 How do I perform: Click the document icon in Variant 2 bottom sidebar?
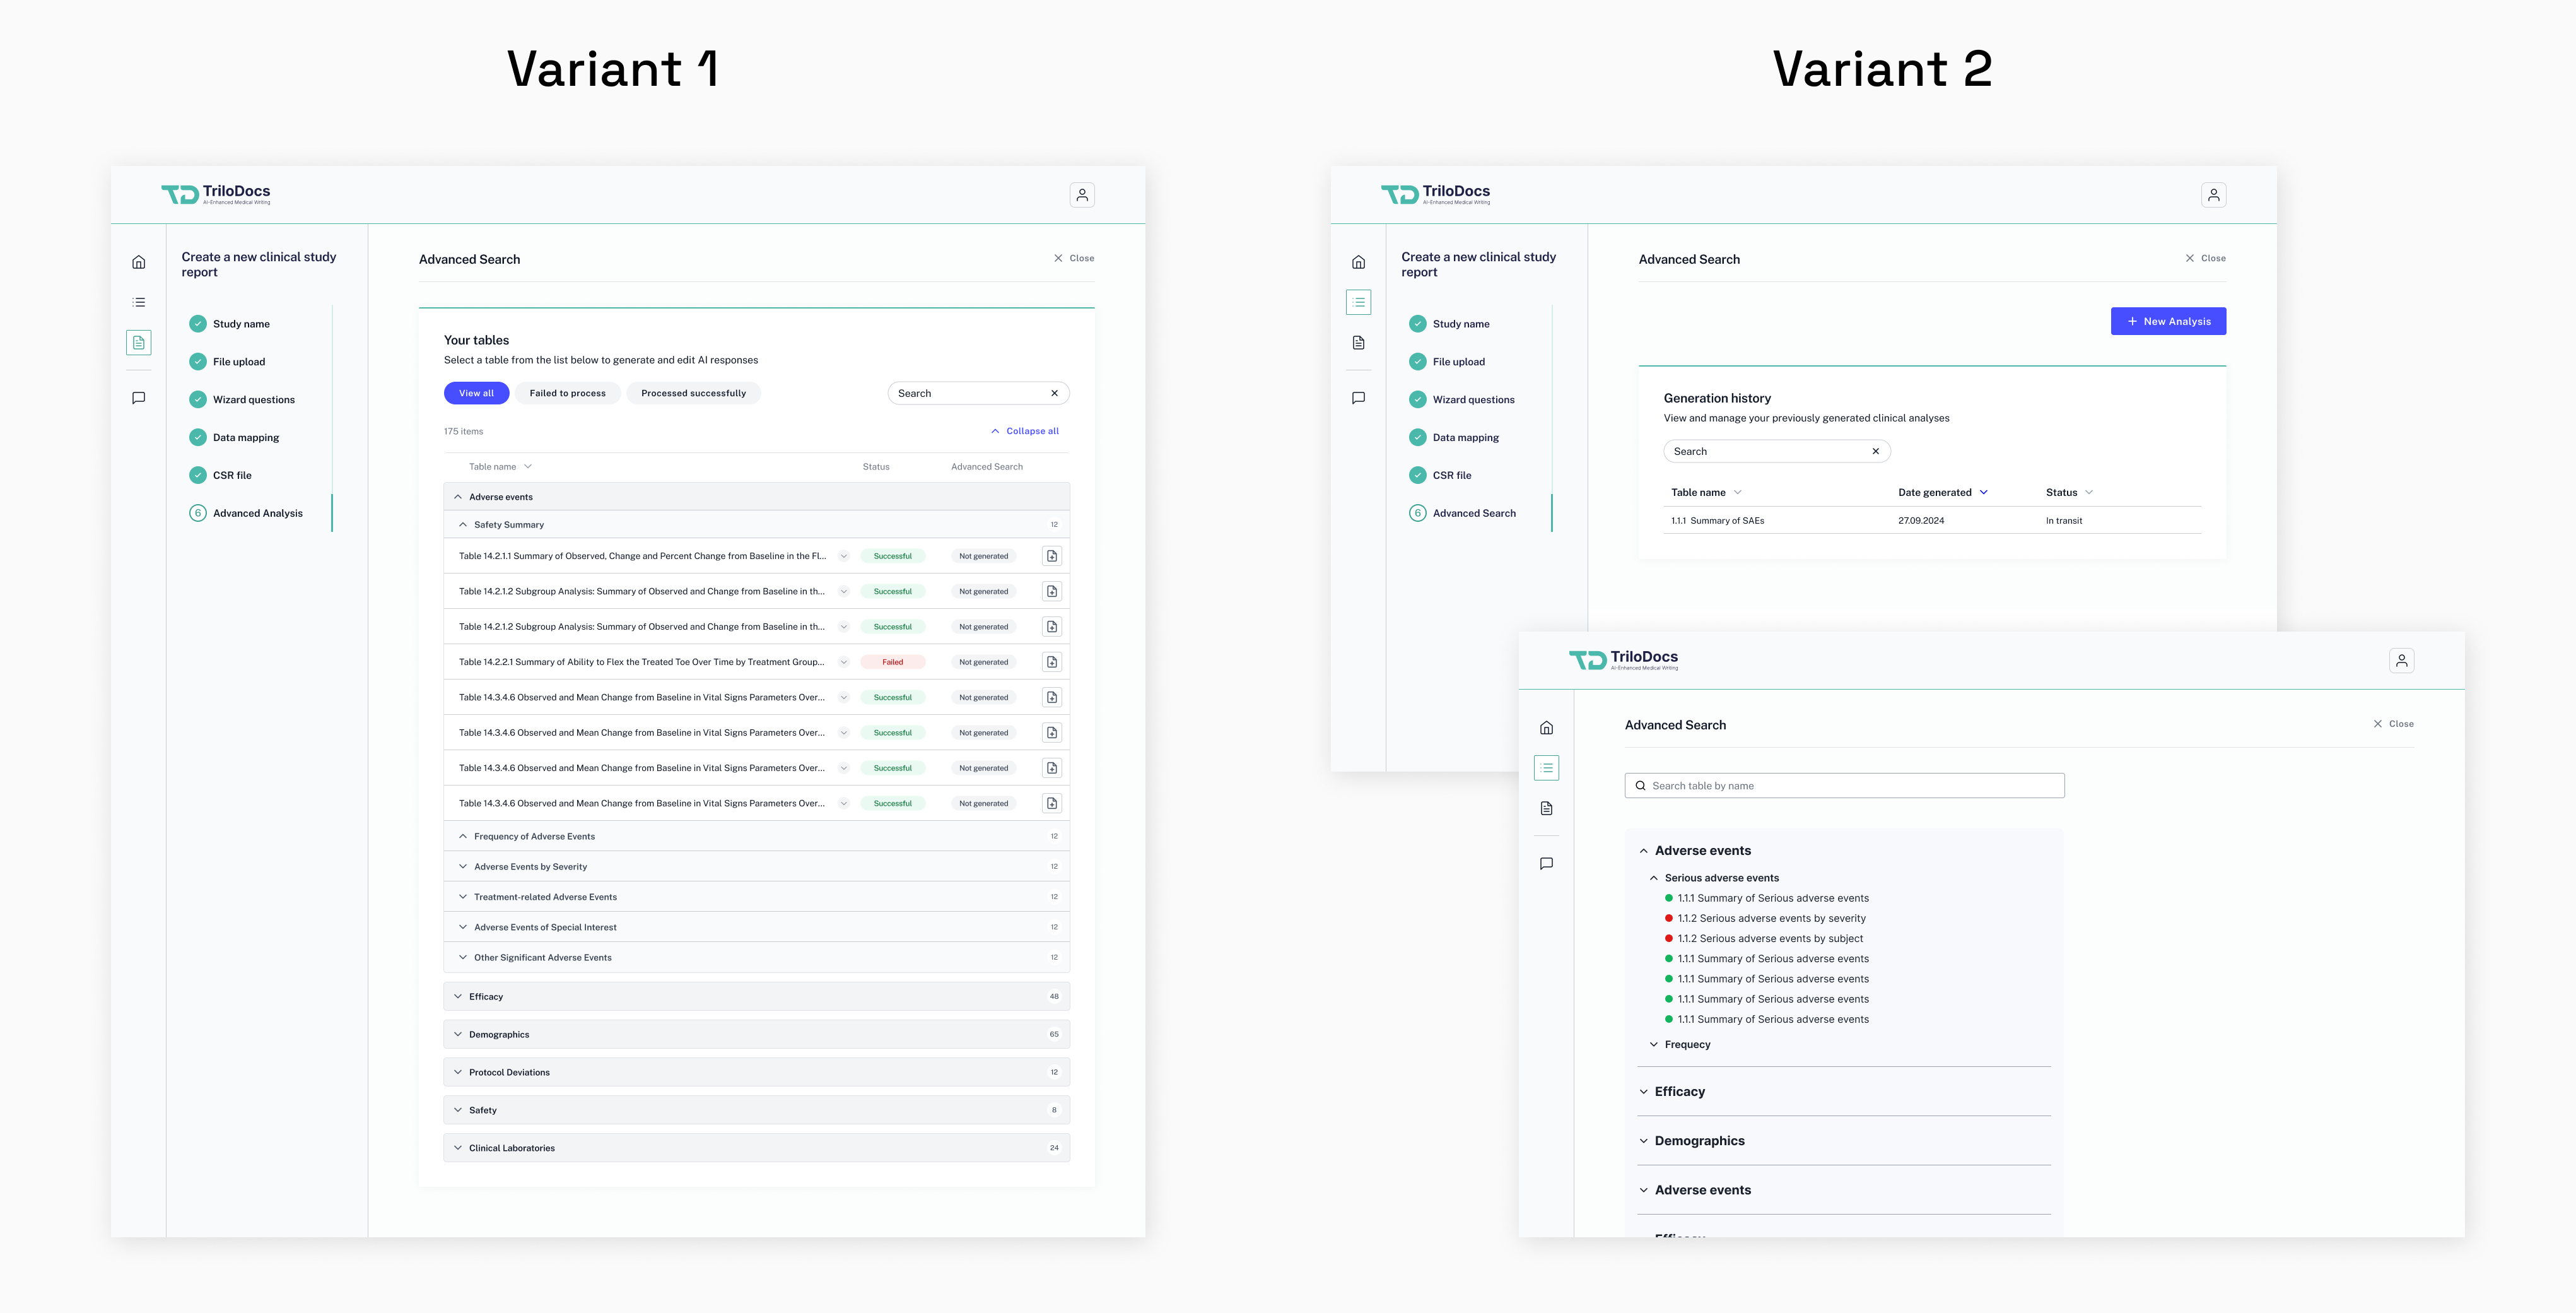[x=1546, y=808]
